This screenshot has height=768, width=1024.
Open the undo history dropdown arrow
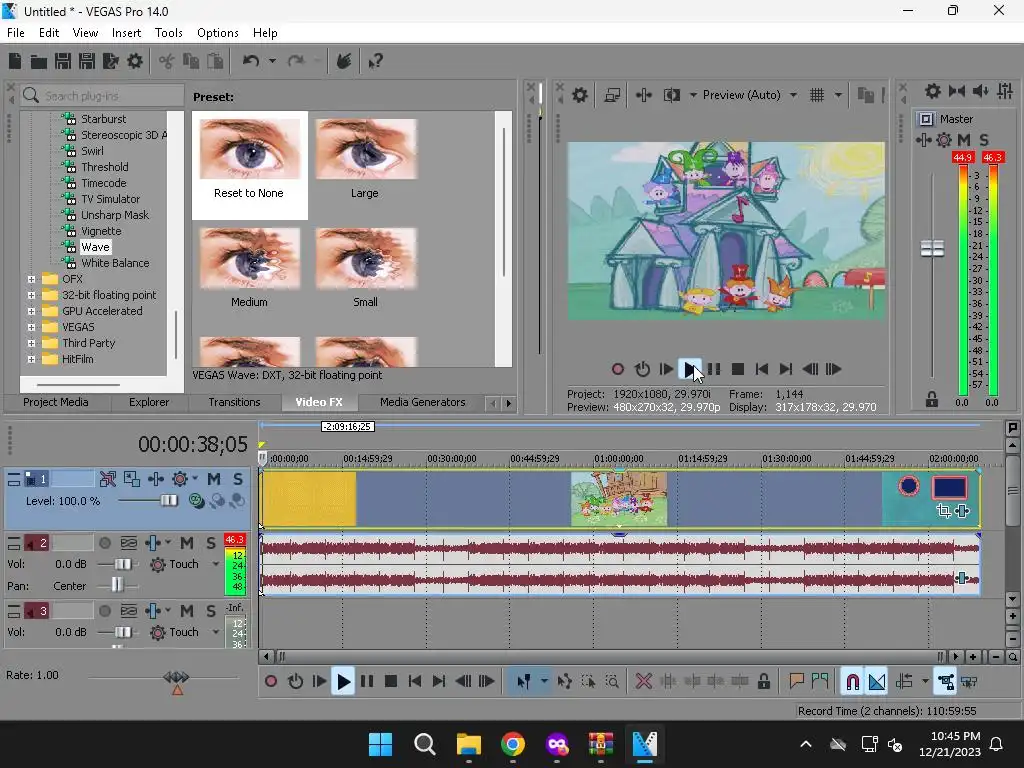pos(272,61)
